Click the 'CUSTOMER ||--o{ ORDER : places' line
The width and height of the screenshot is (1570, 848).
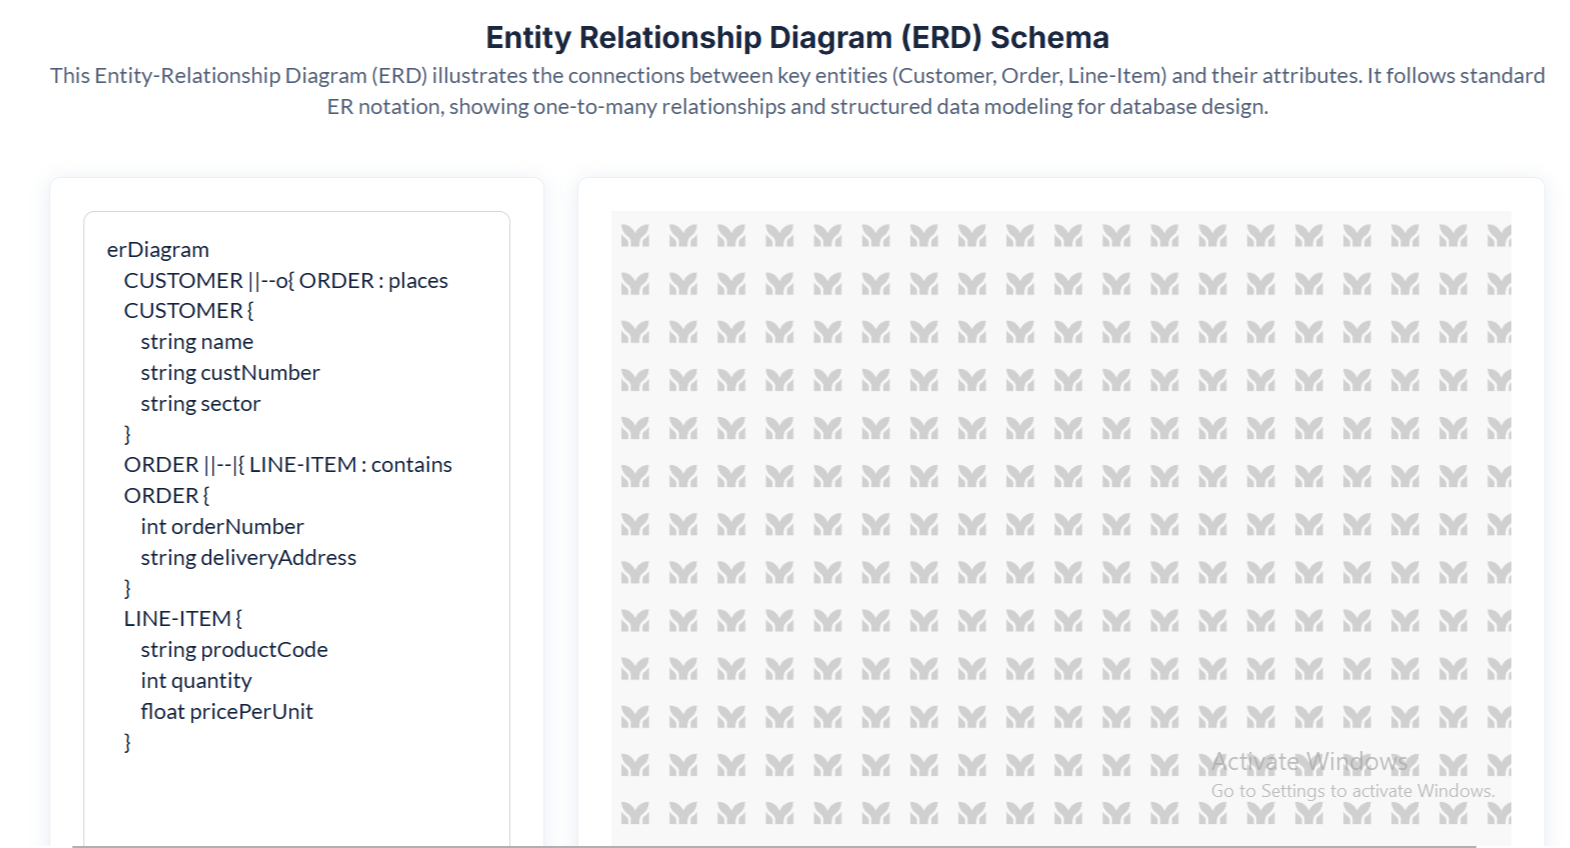pyautogui.click(x=285, y=281)
